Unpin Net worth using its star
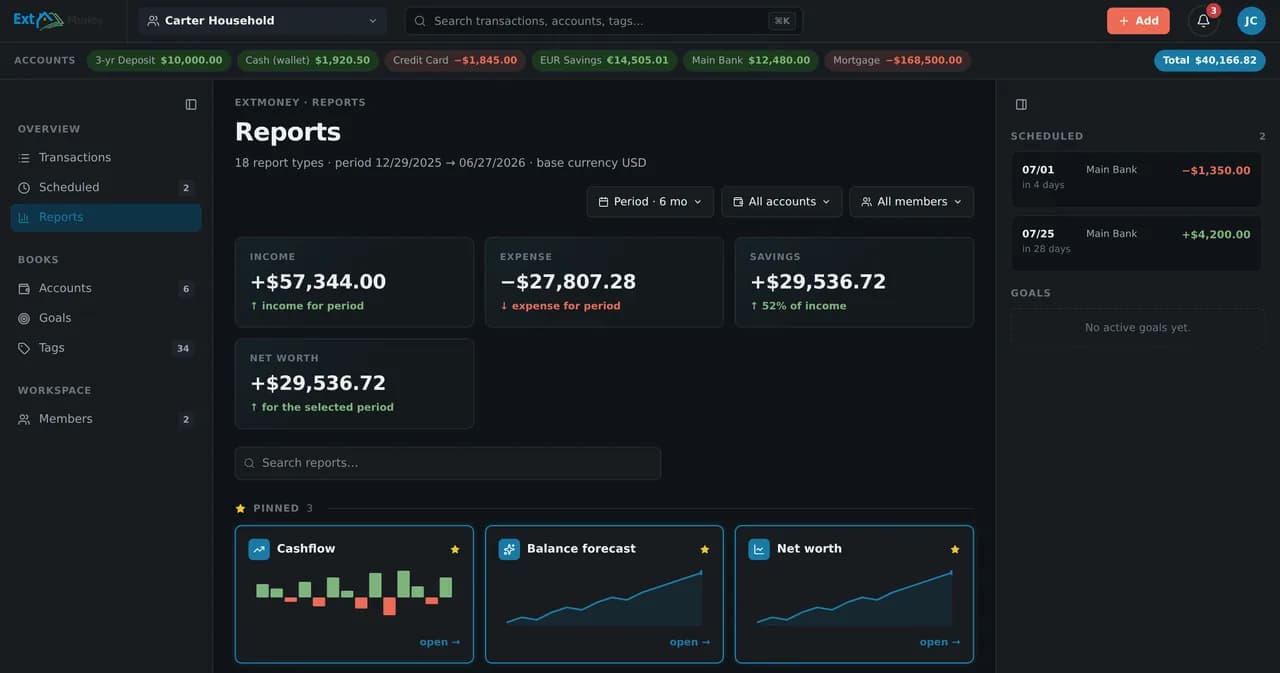1280x673 pixels. 955,549
